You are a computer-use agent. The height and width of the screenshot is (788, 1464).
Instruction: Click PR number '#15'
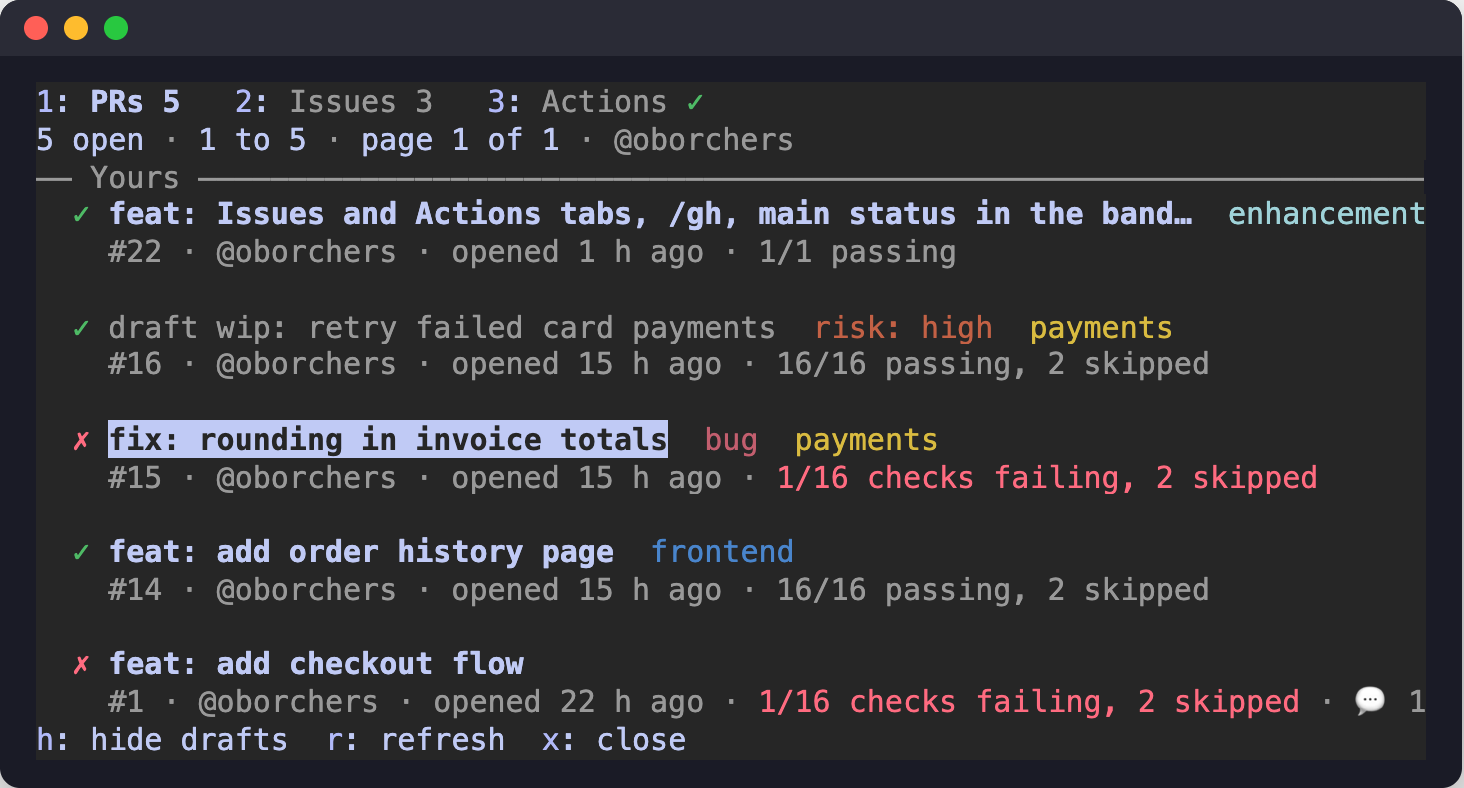pyautogui.click(x=135, y=478)
